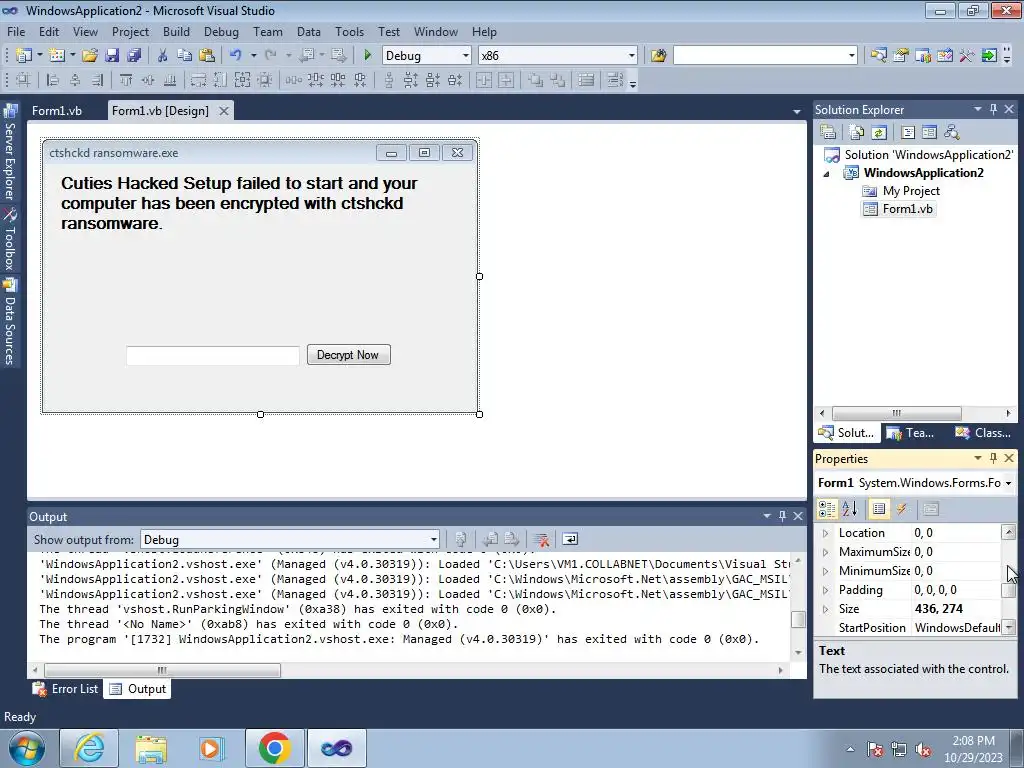
Task: Toggle Categorized view in Properties
Action: pyautogui.click(x=827, y=509)
